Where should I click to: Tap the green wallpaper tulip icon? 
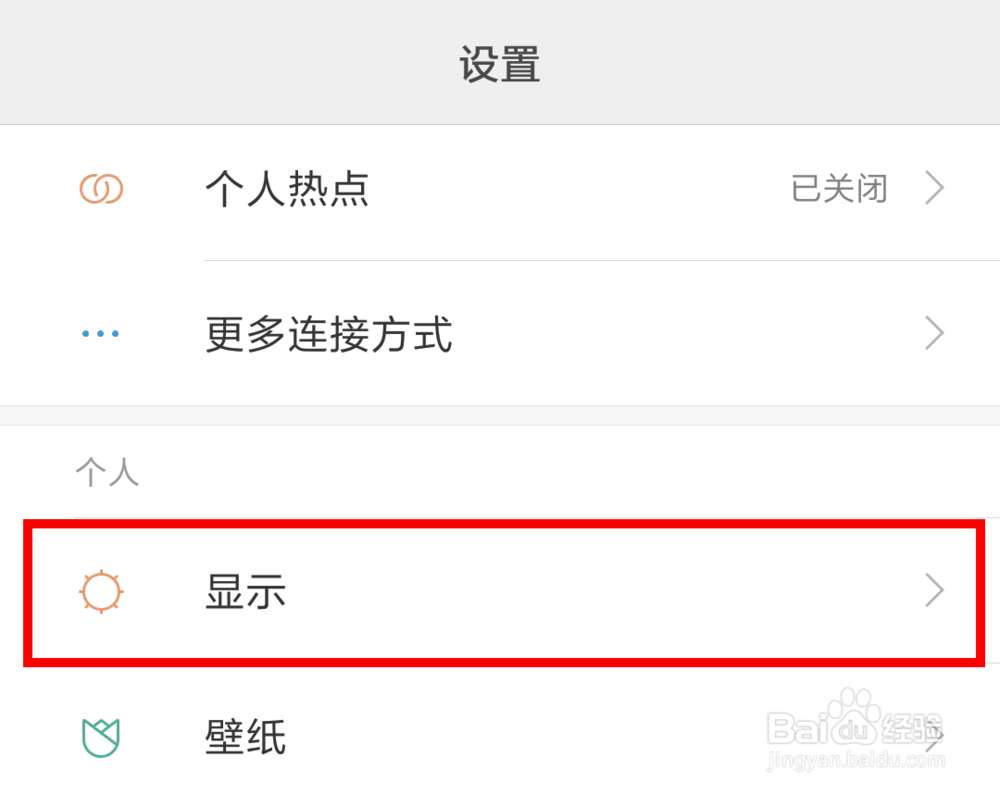point(101,737)
